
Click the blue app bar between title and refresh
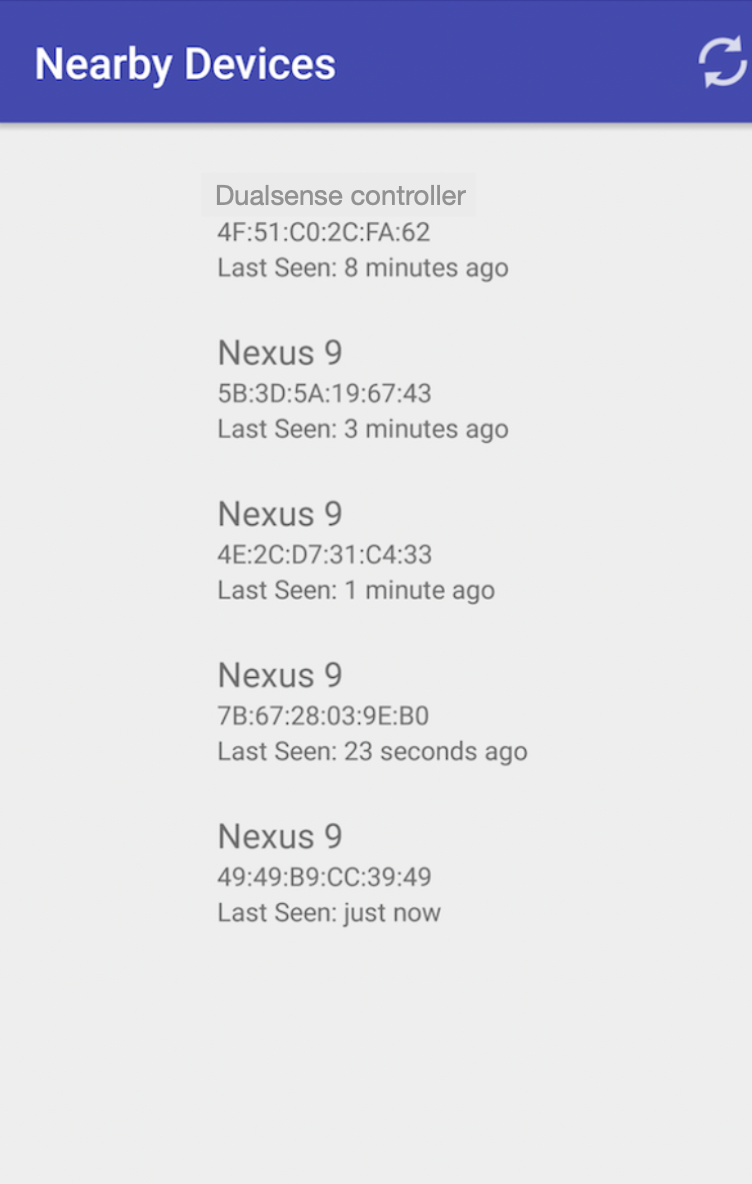pos(515,64)
